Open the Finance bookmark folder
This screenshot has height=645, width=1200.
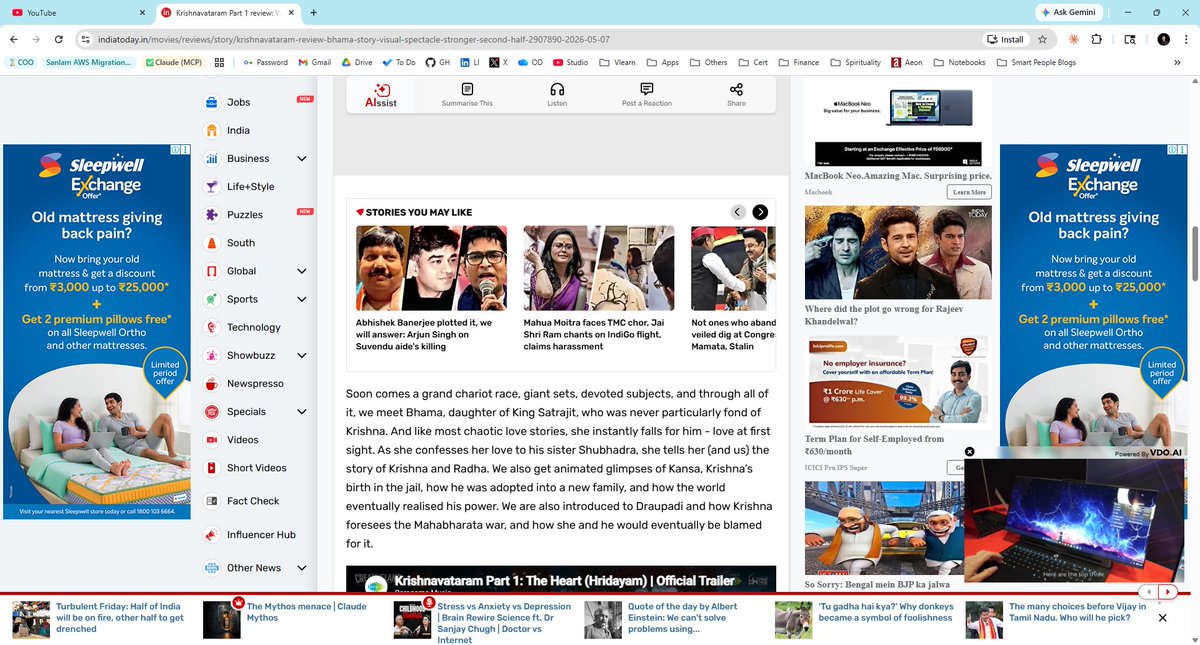[x=798, y=62]
